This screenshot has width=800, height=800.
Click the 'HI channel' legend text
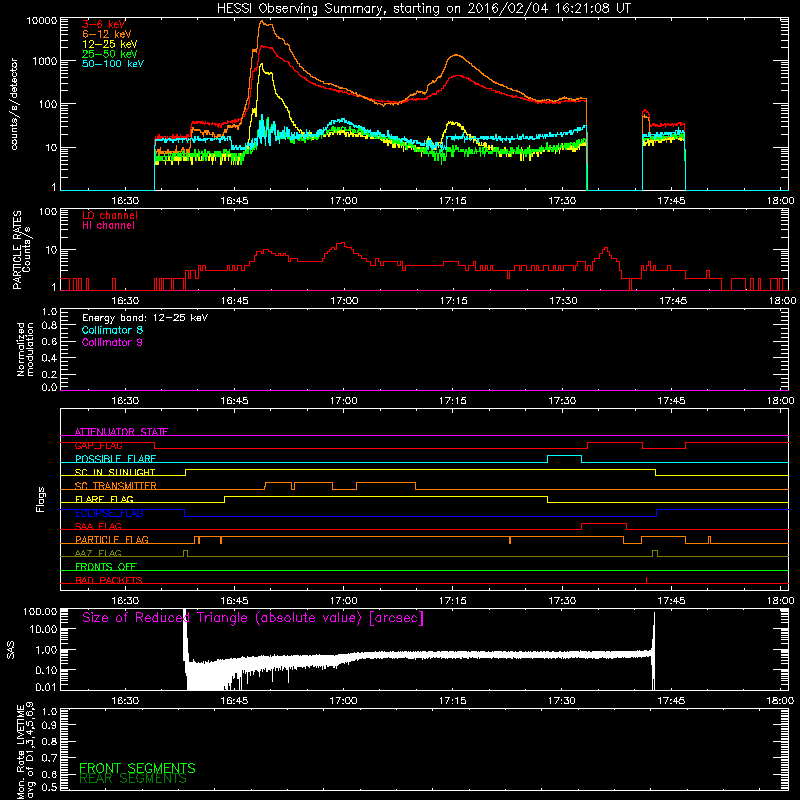tap(108, 225)
